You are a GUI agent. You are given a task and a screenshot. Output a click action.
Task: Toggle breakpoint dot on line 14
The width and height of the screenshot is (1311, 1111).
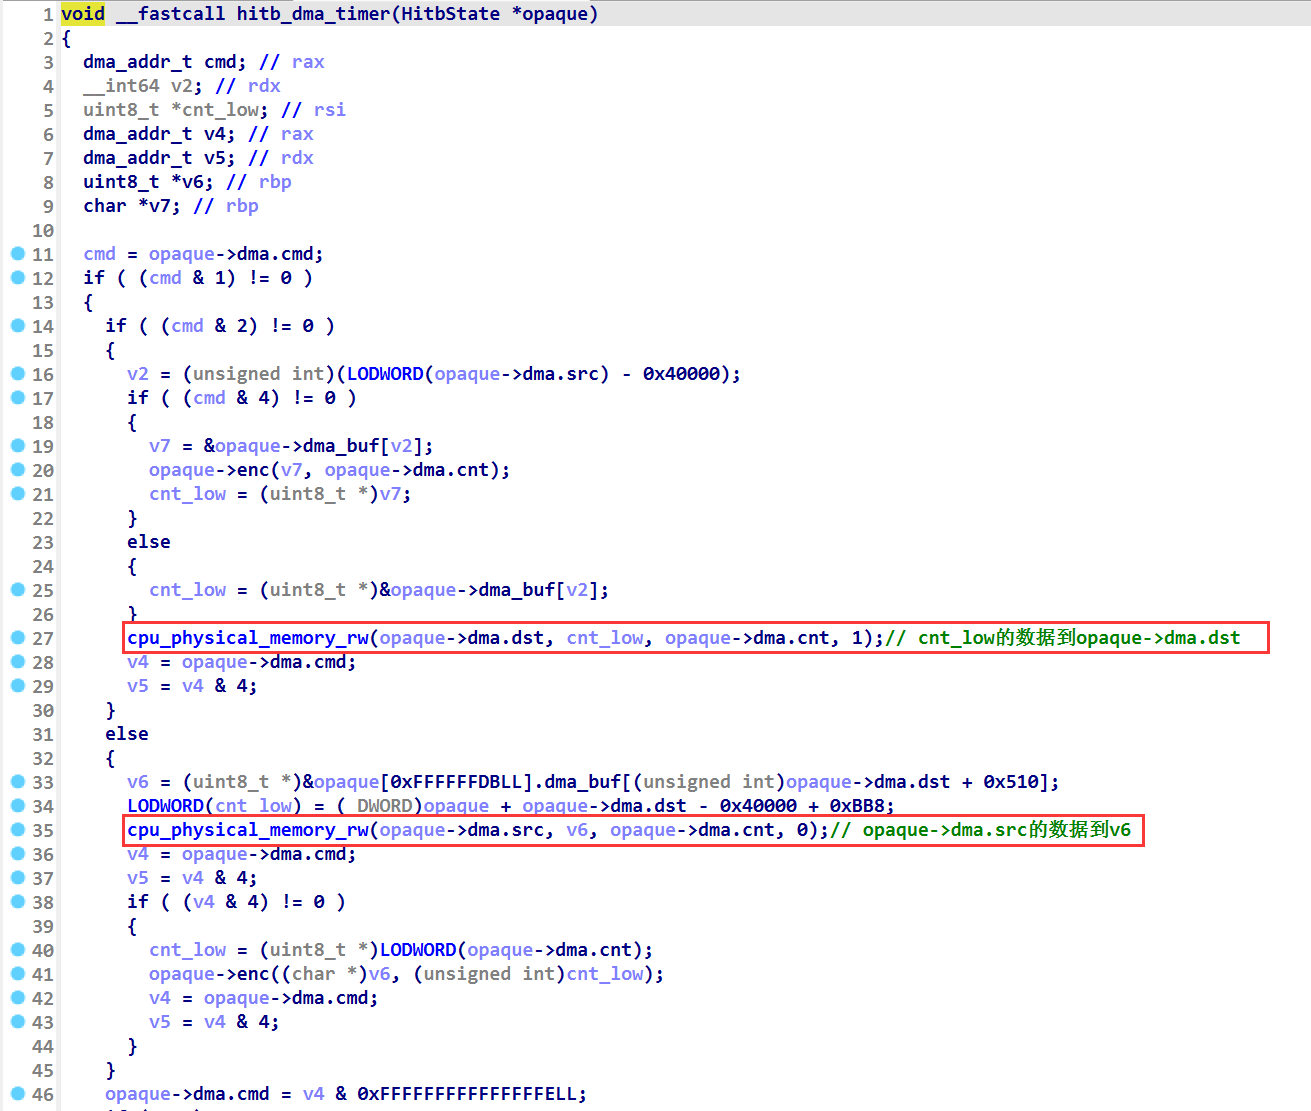click(18, 325)
